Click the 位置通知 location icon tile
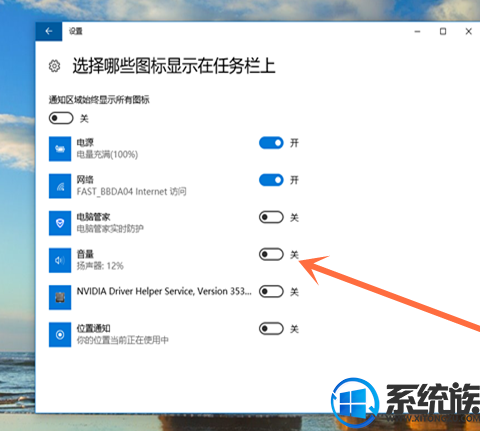Image resolution: width=480 pixels, height=431 pixels. click(x=60, y=334)
